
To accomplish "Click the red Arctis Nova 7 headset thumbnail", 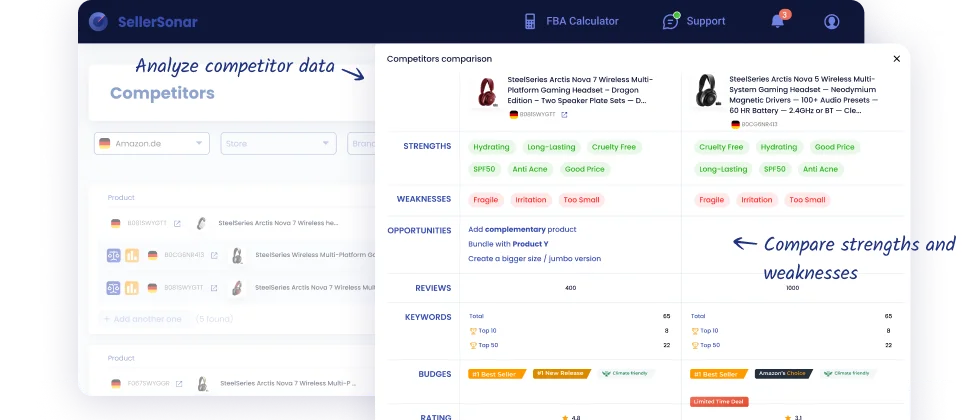I will 486,92.
